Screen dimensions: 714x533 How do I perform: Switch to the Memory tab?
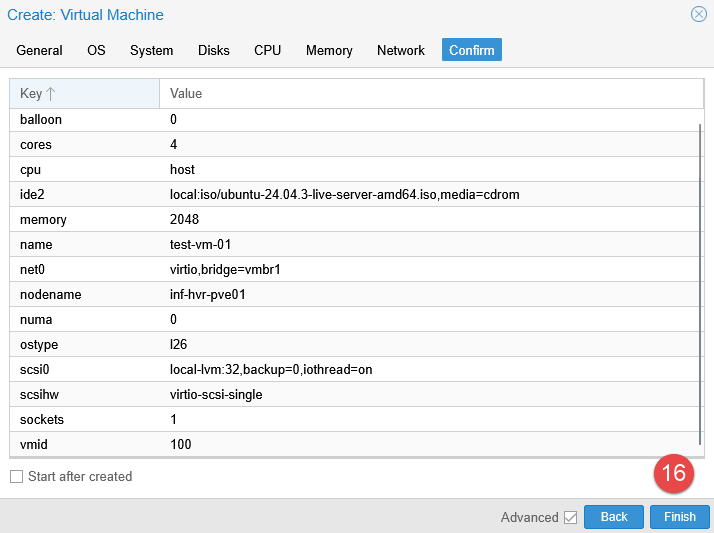pyautogui.click(x=329, y=50)
